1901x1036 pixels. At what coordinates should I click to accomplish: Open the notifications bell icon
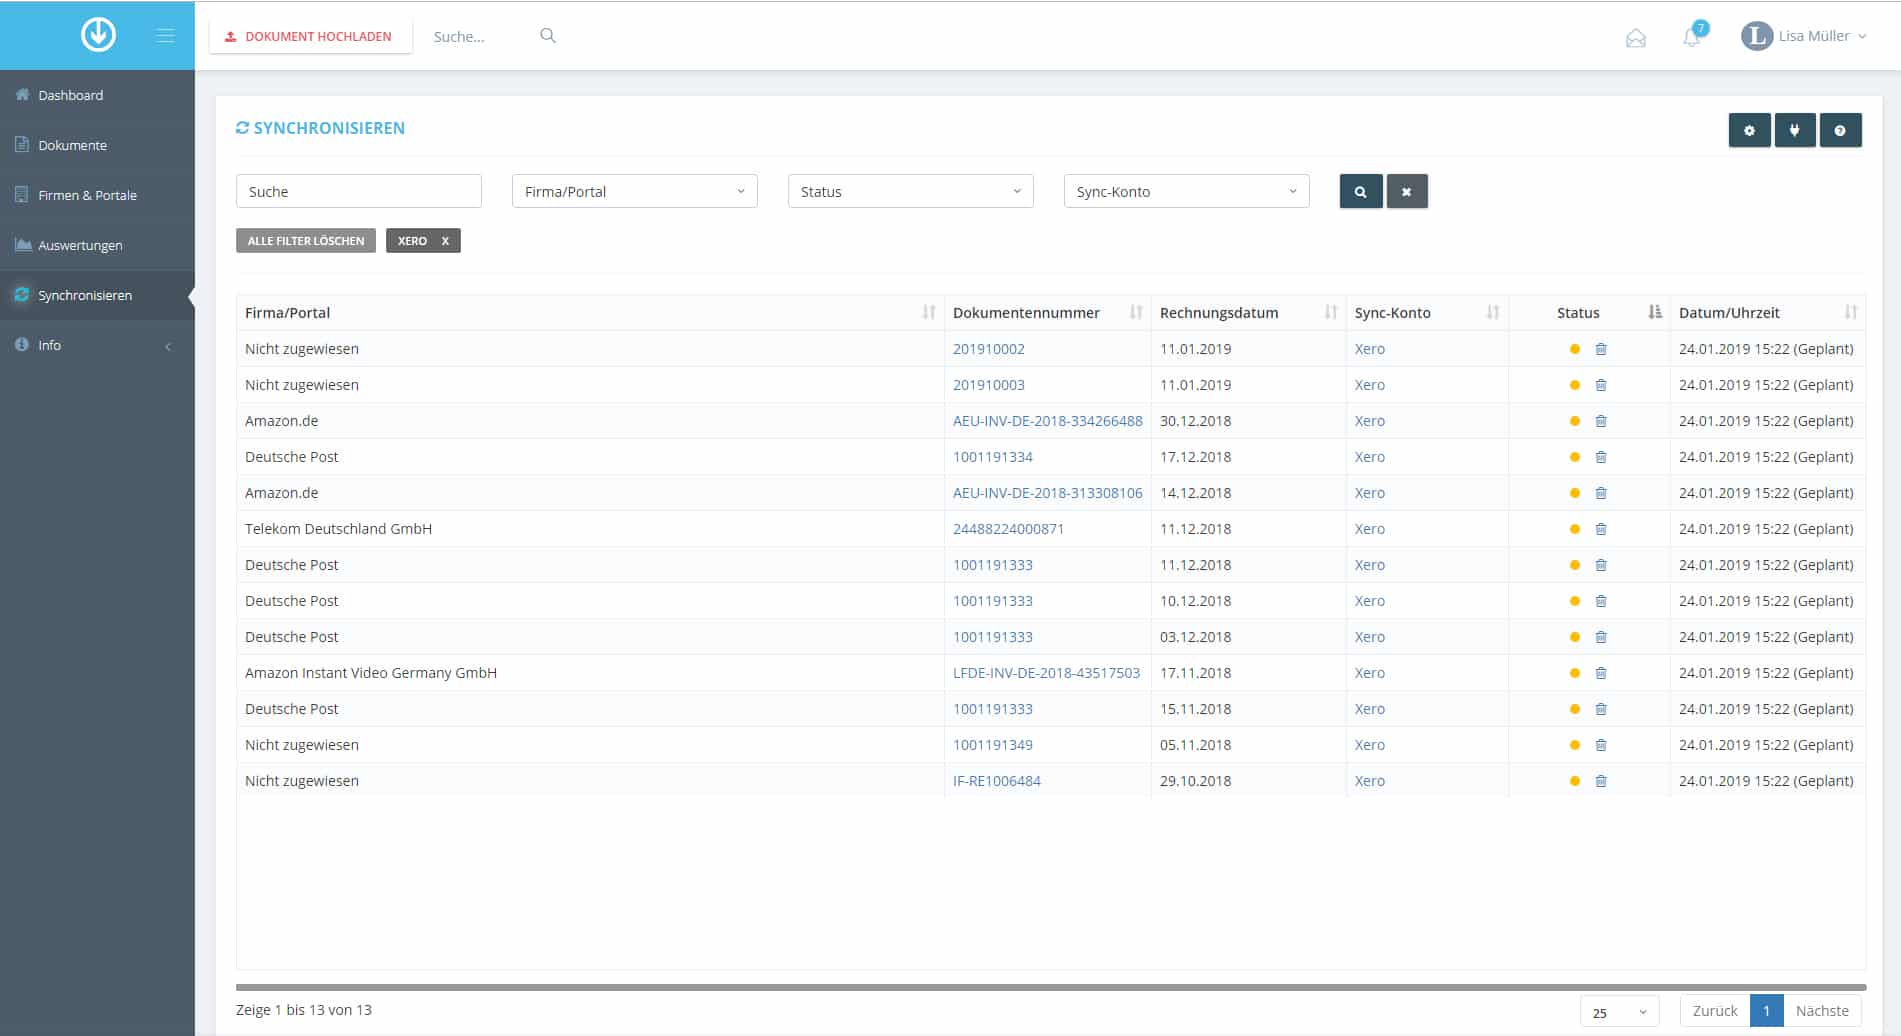click(x=1692, y=37)
